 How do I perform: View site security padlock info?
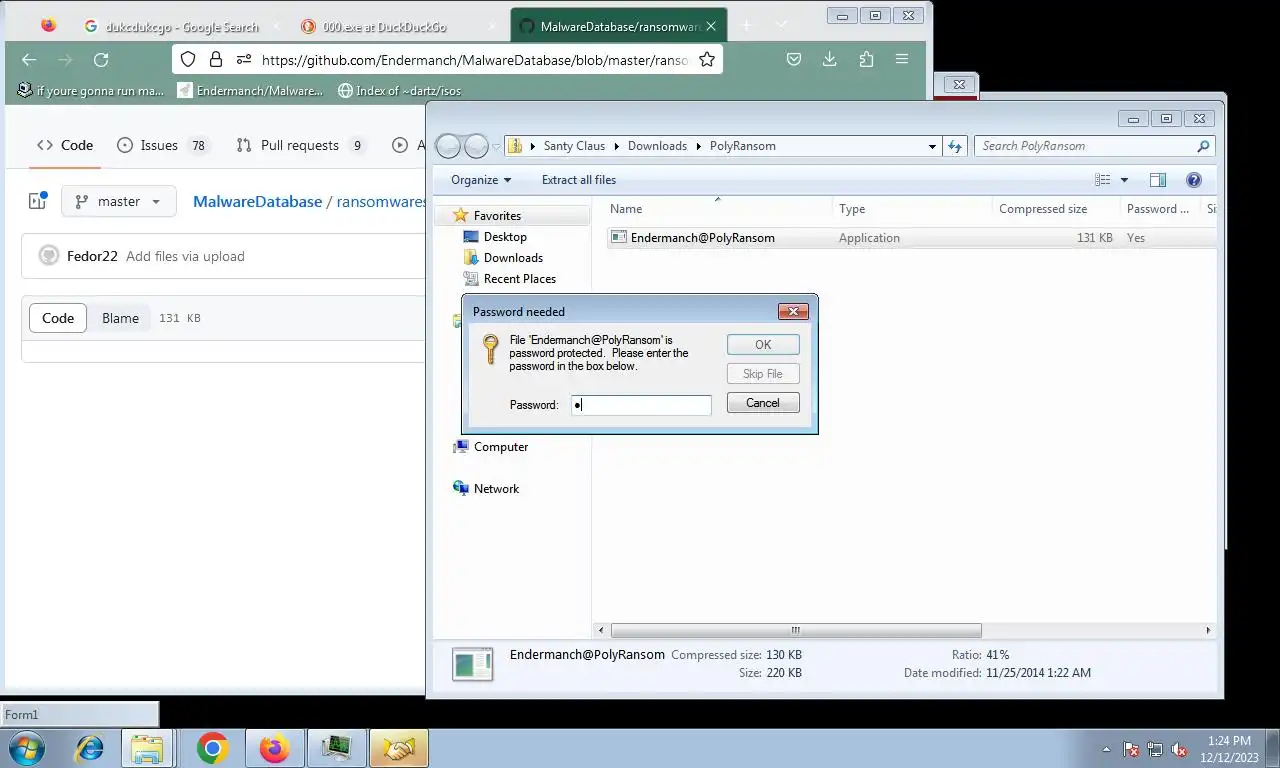point(215,60)
